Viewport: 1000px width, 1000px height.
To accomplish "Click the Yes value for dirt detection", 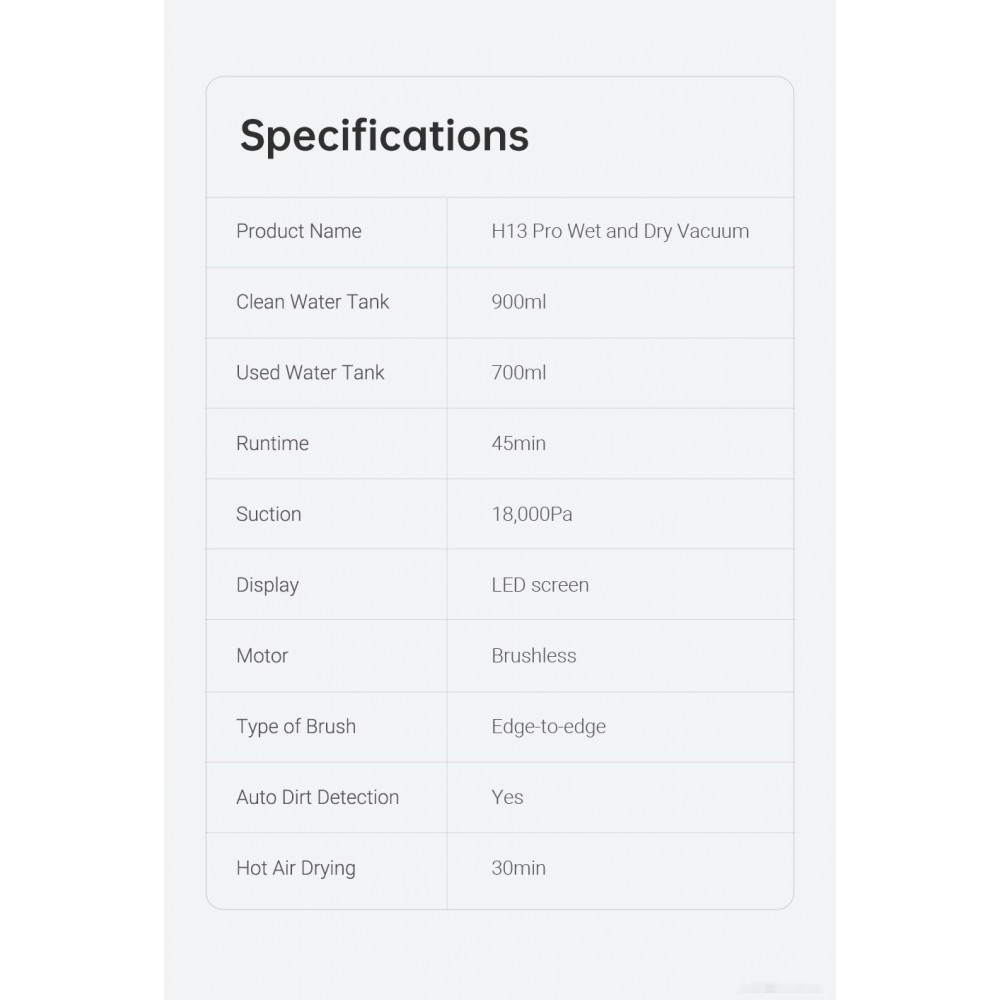I will tap(508, 797).
